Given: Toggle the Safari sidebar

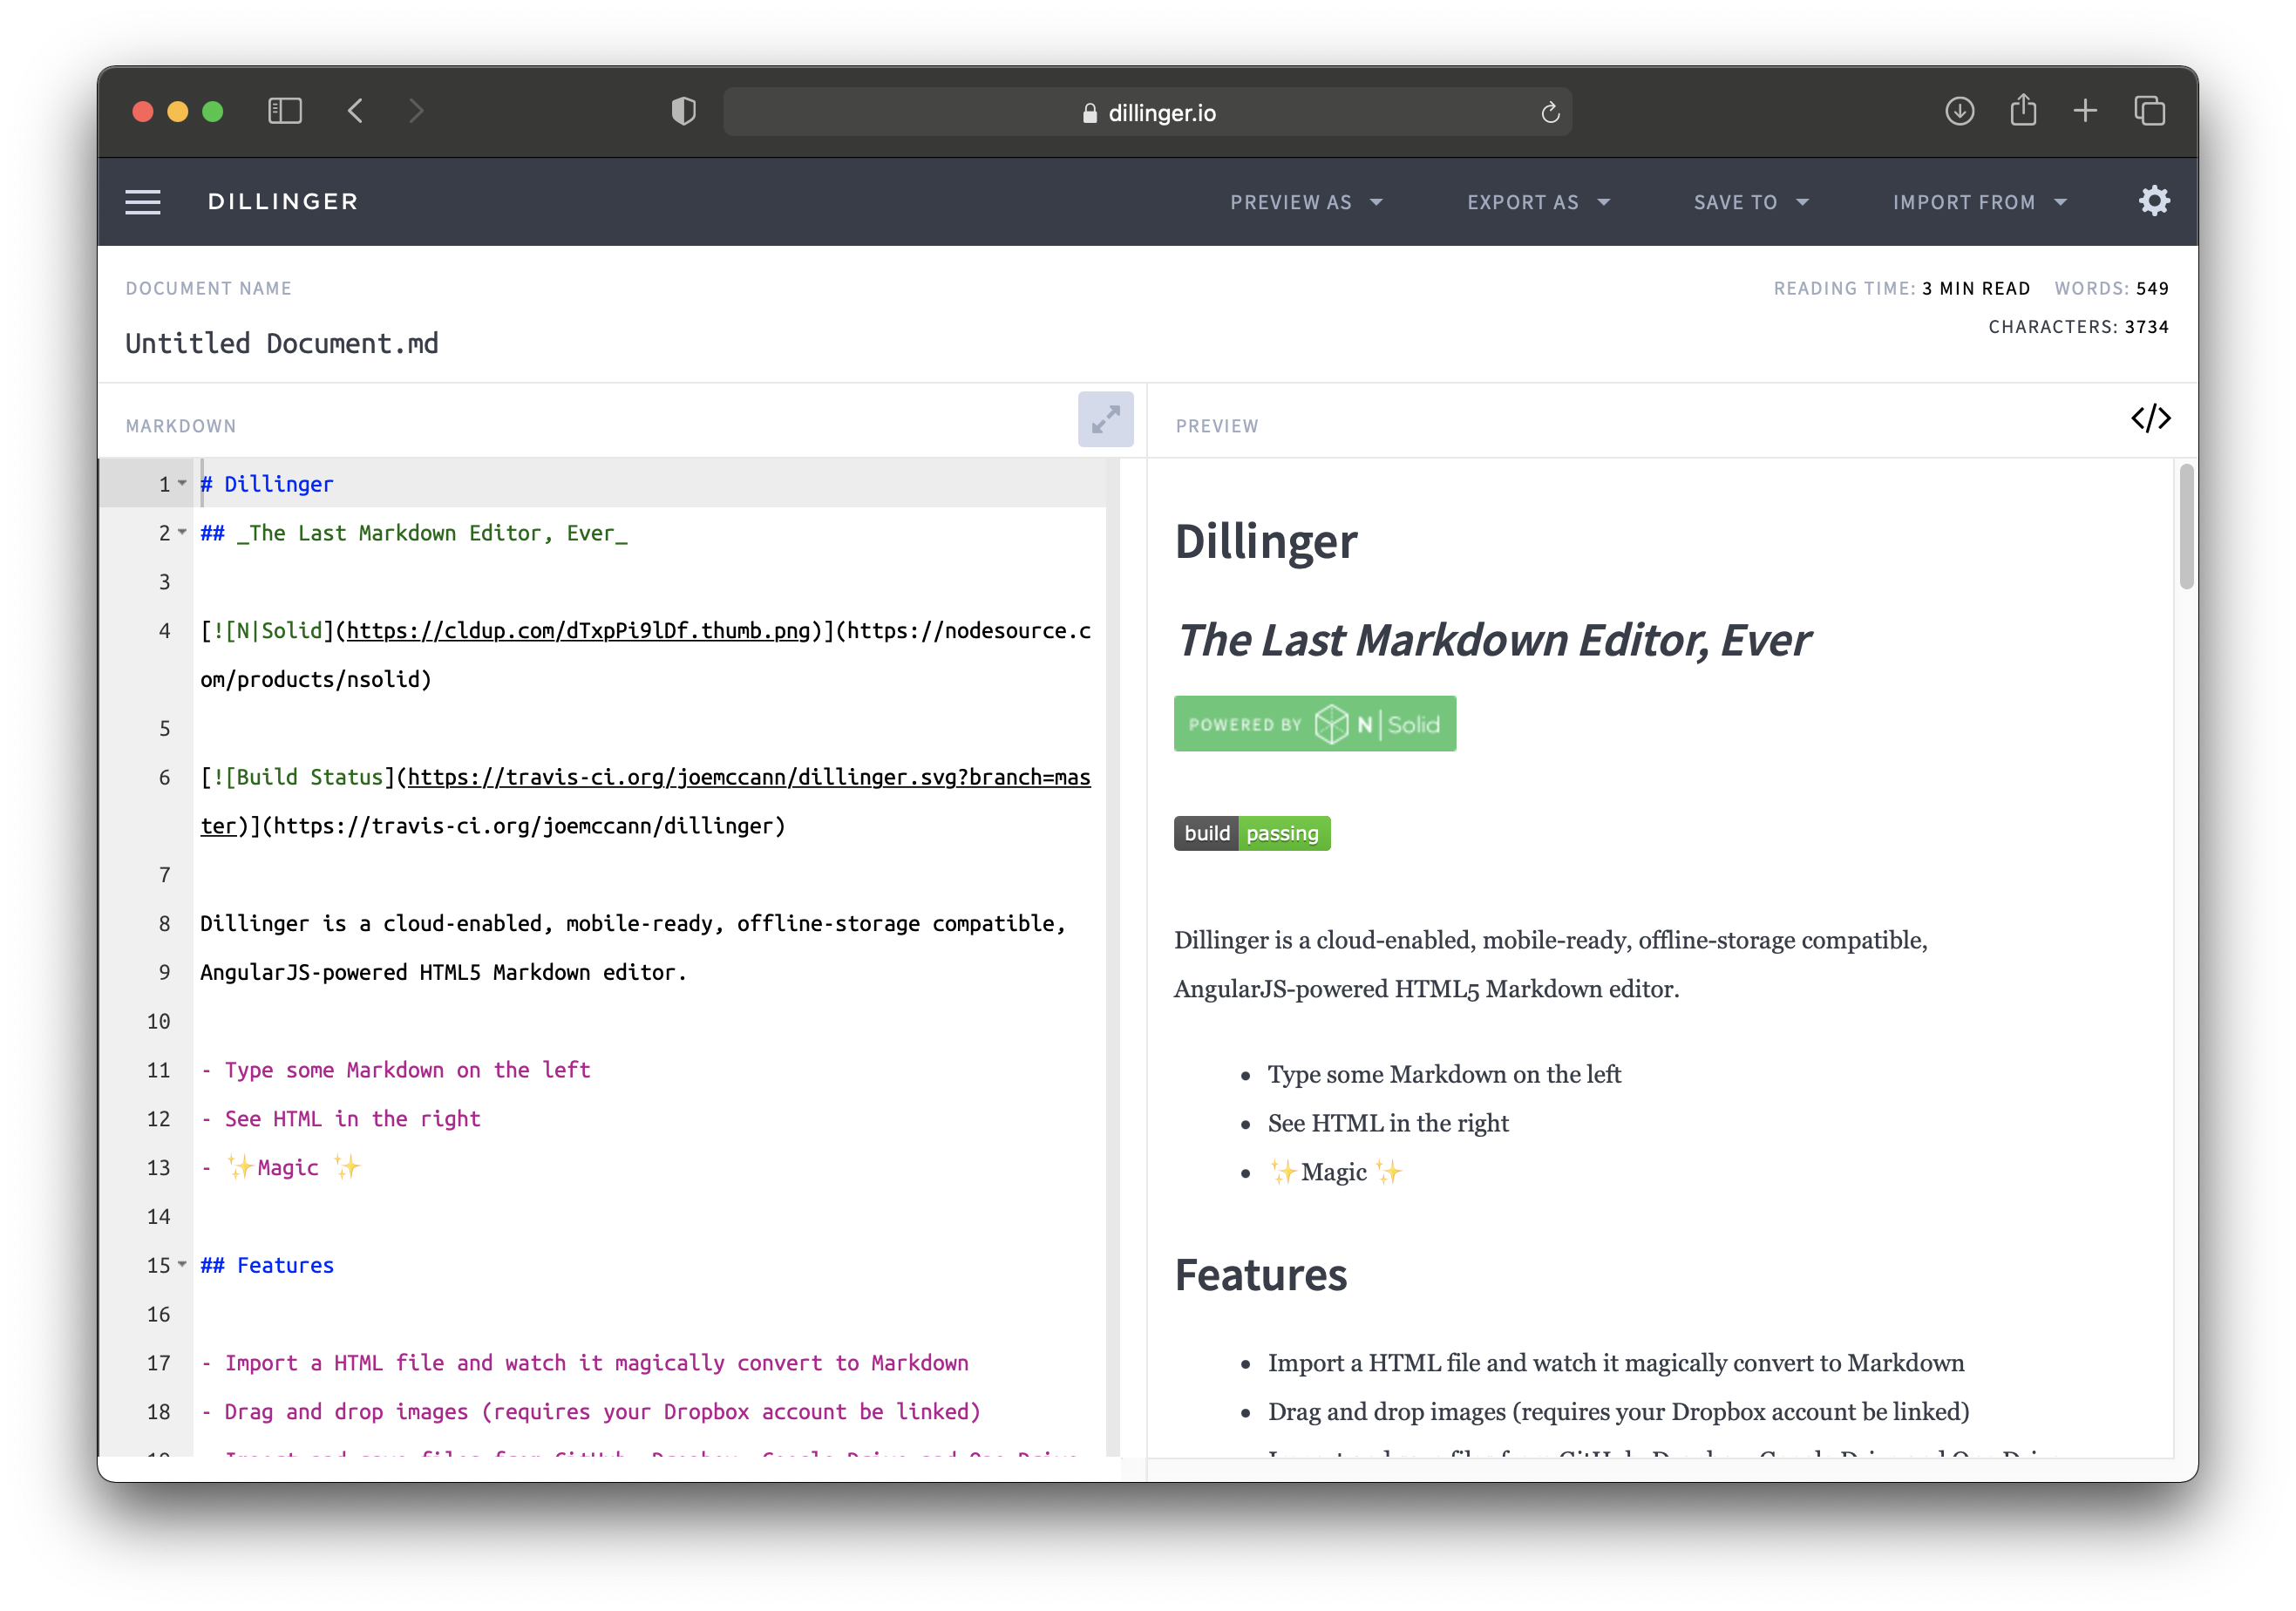Looking at the screenshot, I should (285, 111).
